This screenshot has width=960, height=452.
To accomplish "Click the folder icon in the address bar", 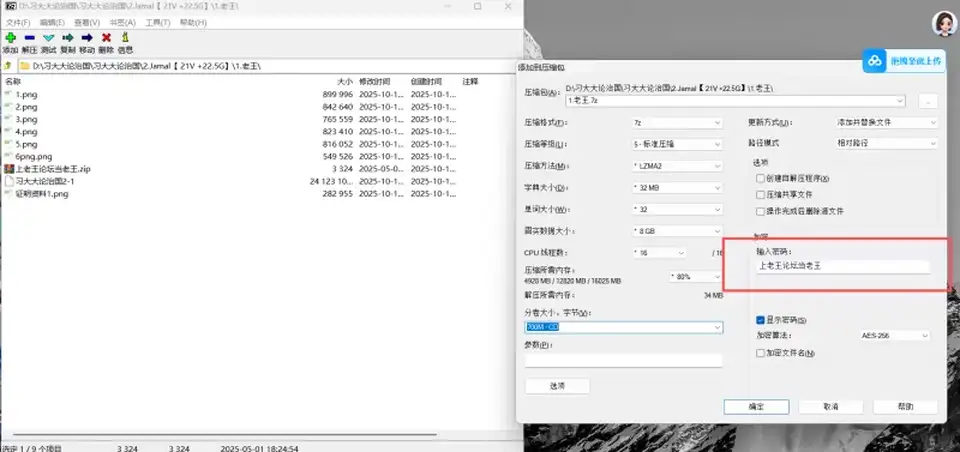I will click(25, 66).
